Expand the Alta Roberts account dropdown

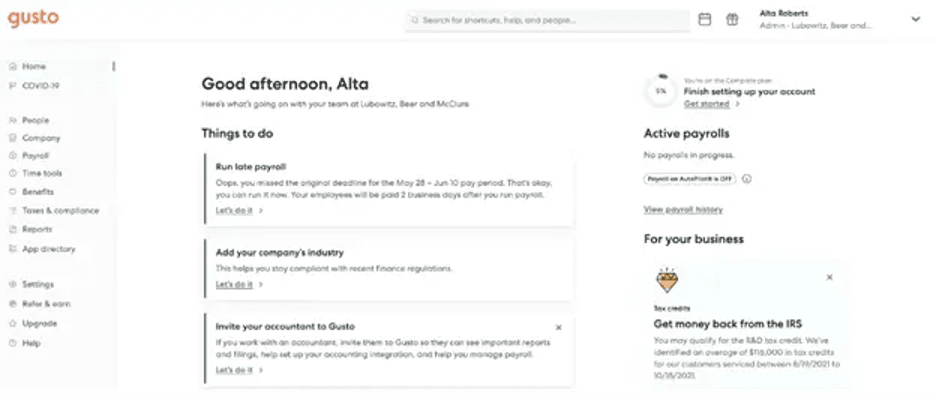click(915, 19)
